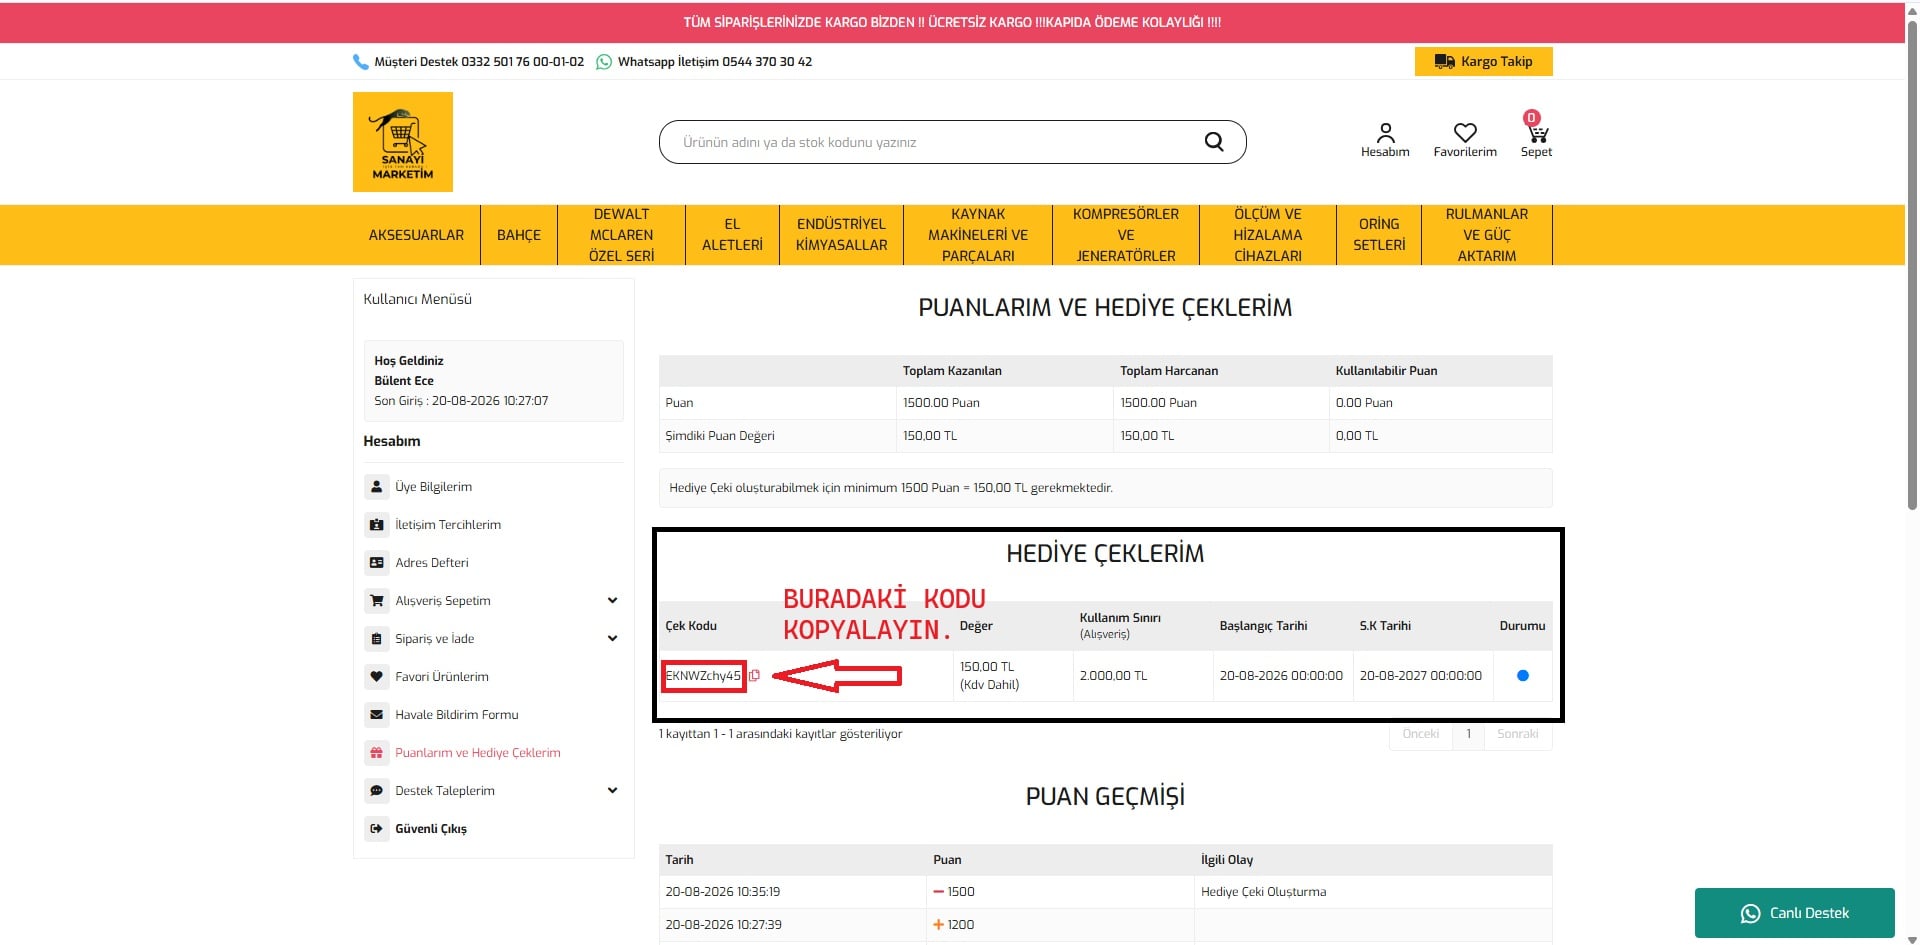Click Favori Ürünlerim heart icon
Viewport: 1920px width, 945px height.
click(376, 677)
